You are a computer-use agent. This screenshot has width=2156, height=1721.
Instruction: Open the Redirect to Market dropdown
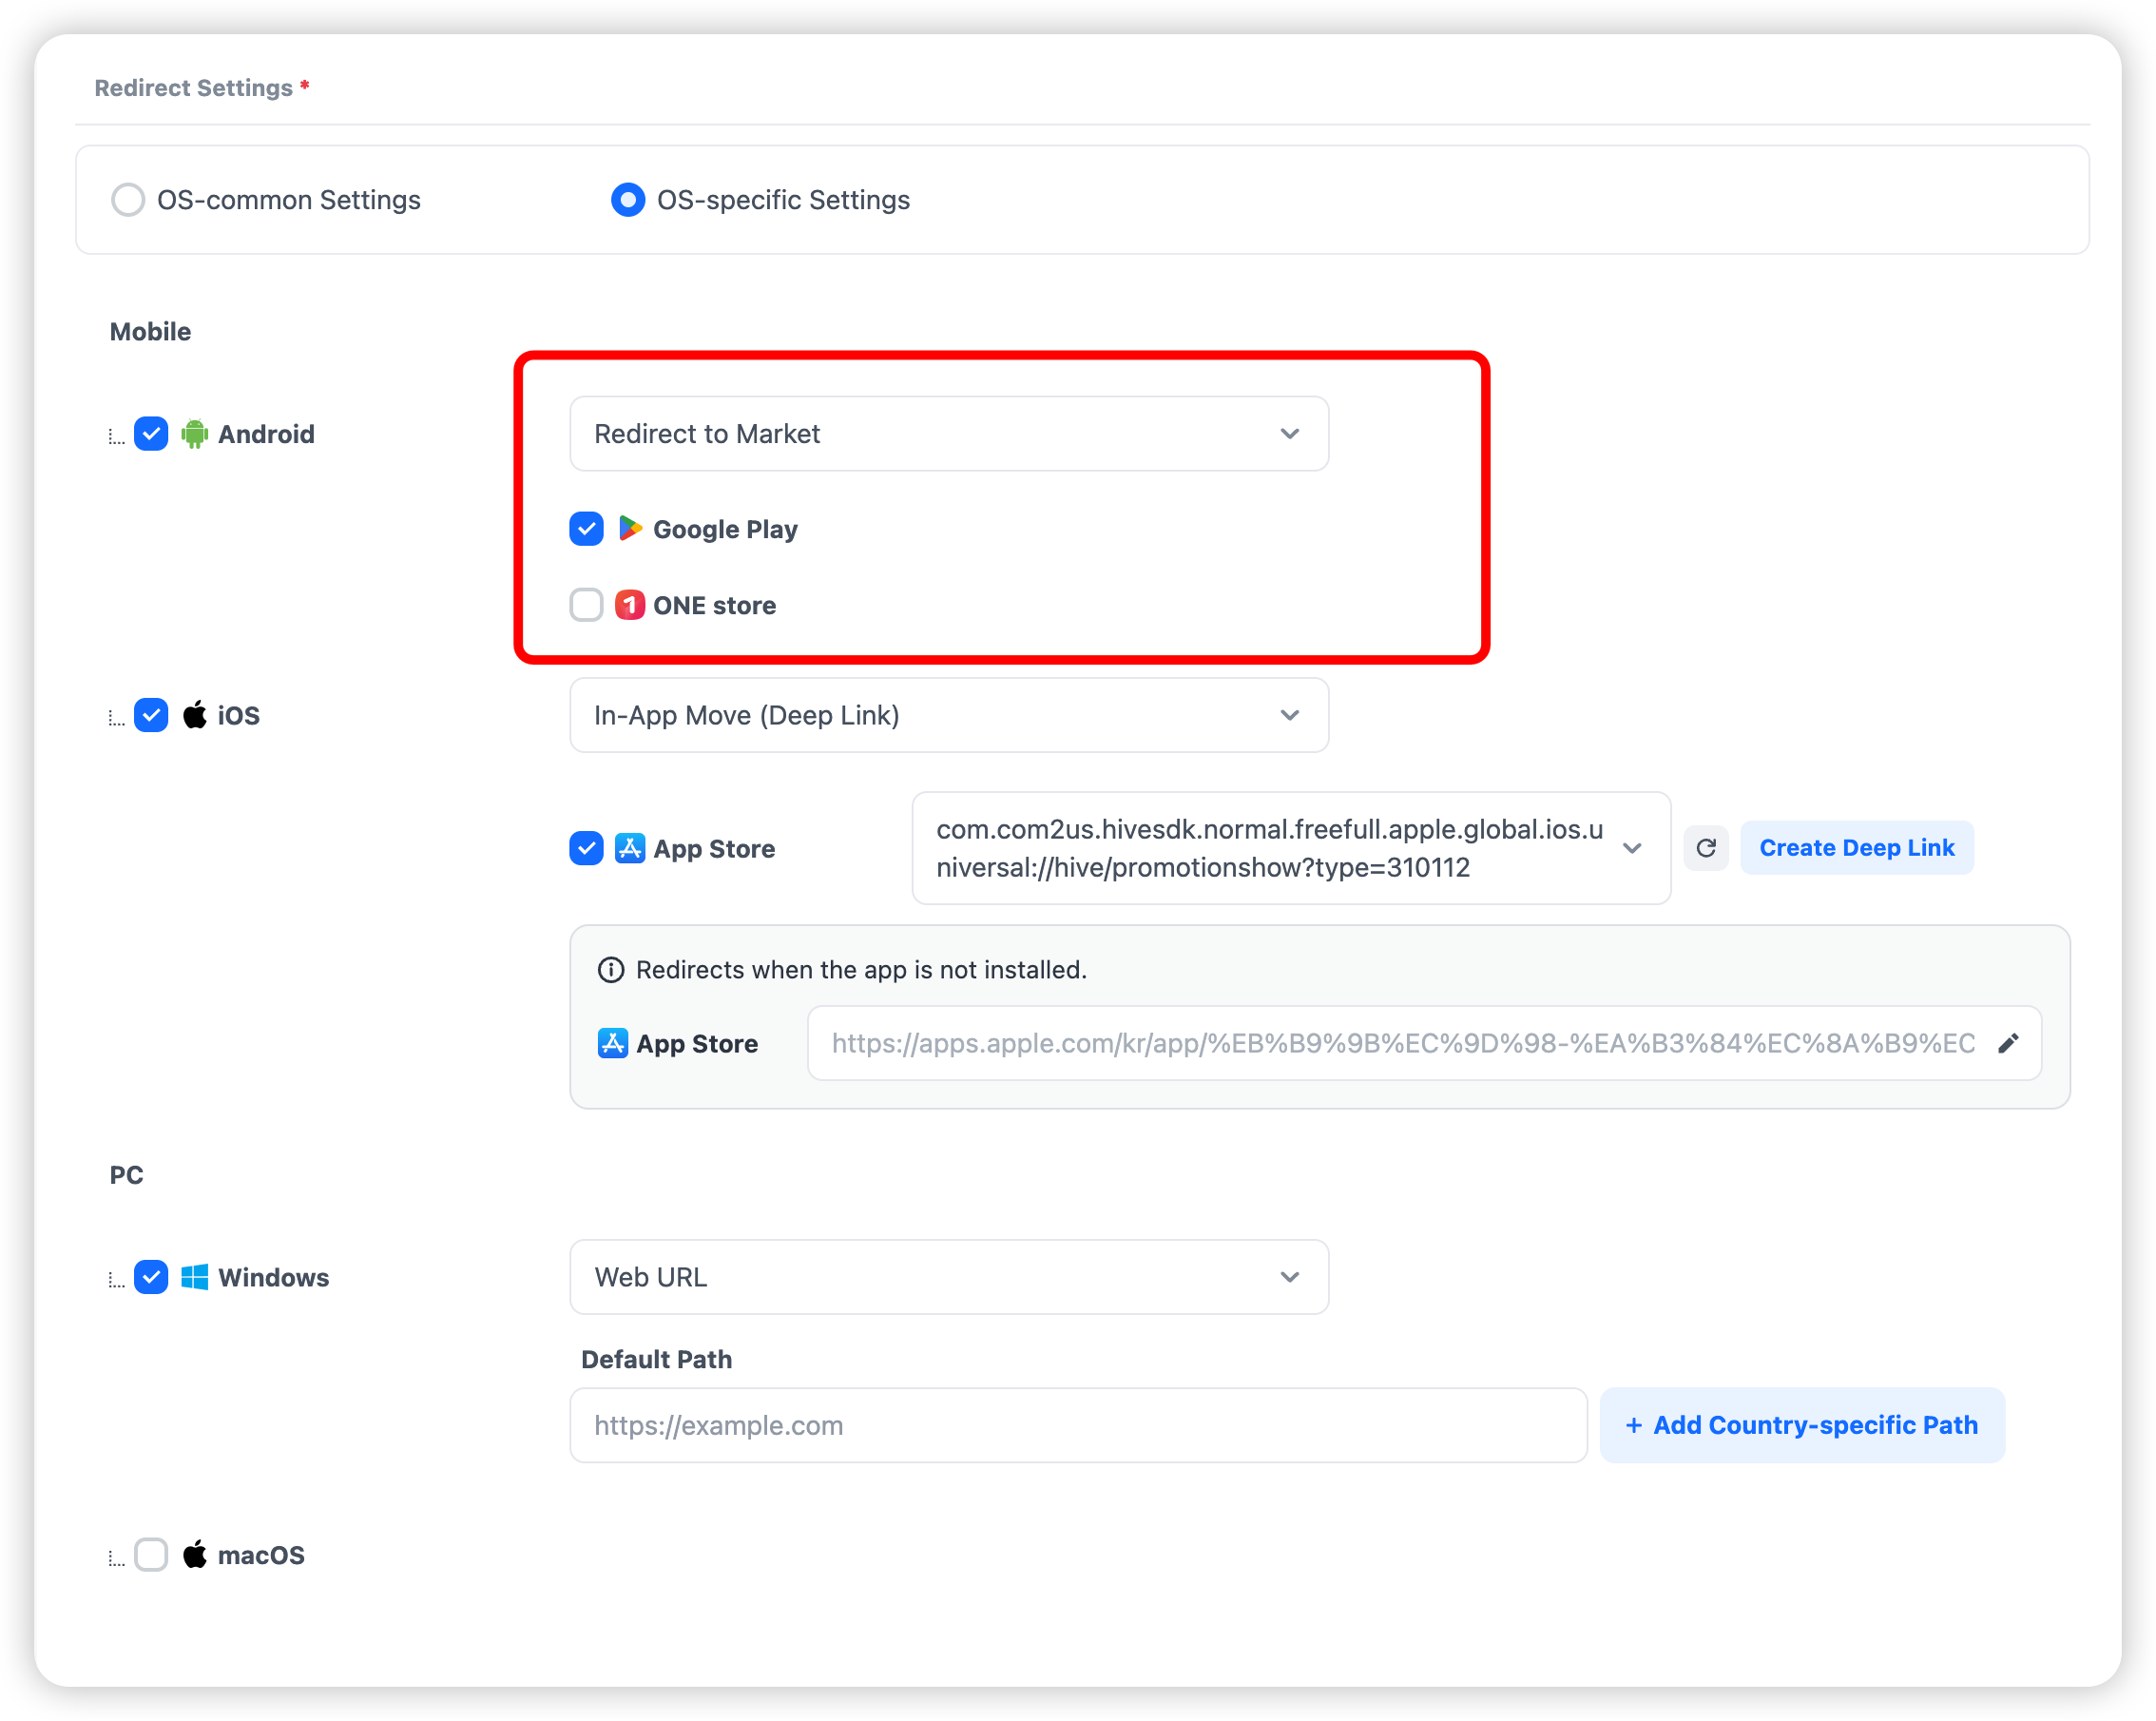pyautogui.click(x=948, y=434)
